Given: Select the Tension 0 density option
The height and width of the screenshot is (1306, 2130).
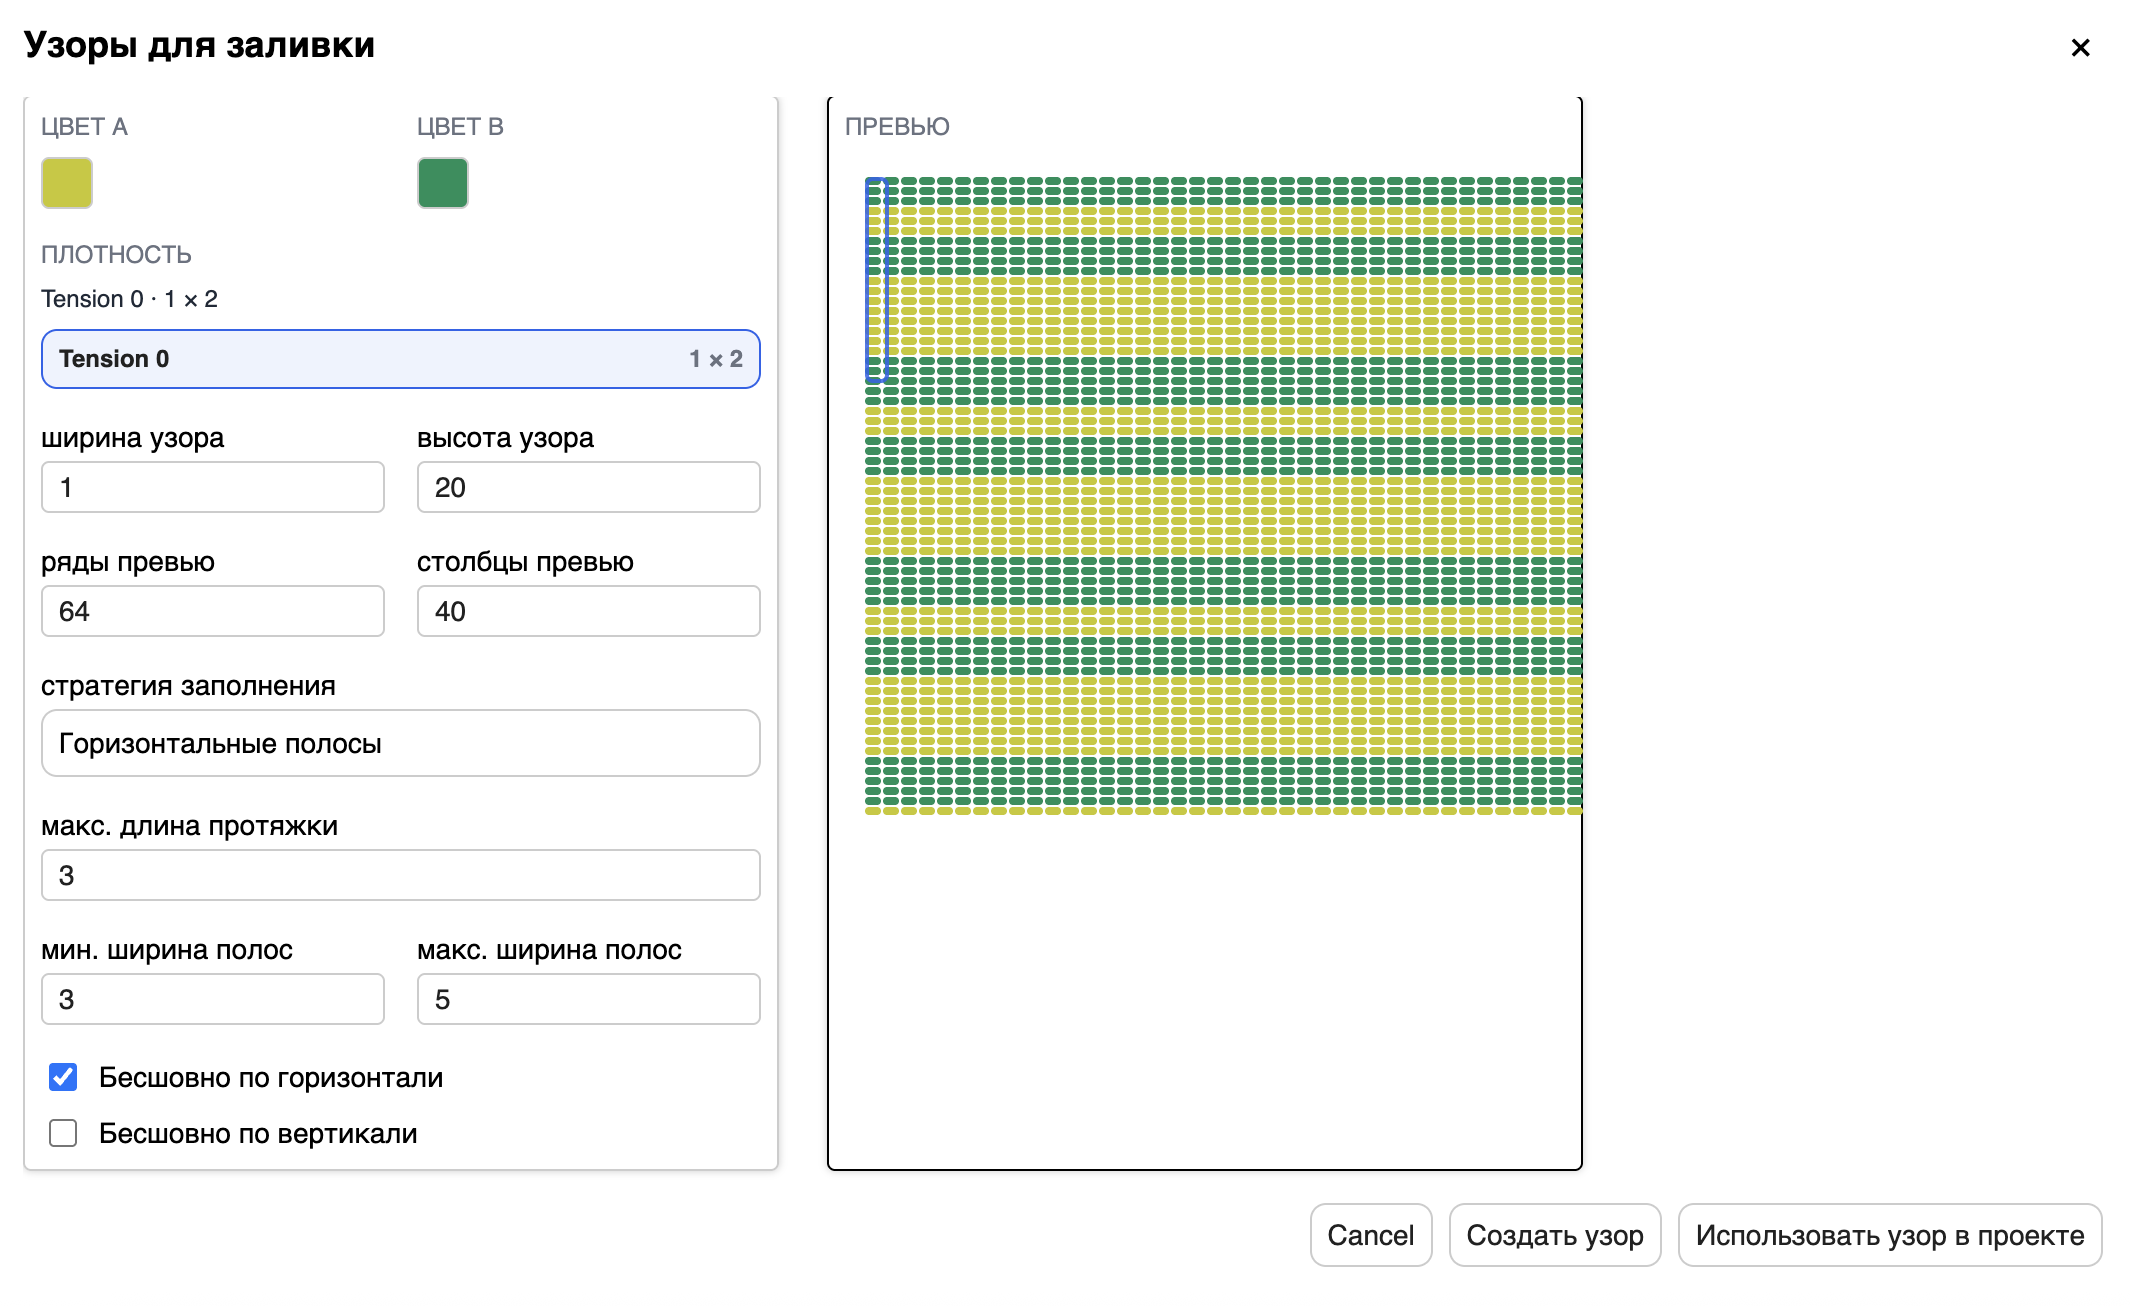Looking at the screenshot, I should coord(400,359).
